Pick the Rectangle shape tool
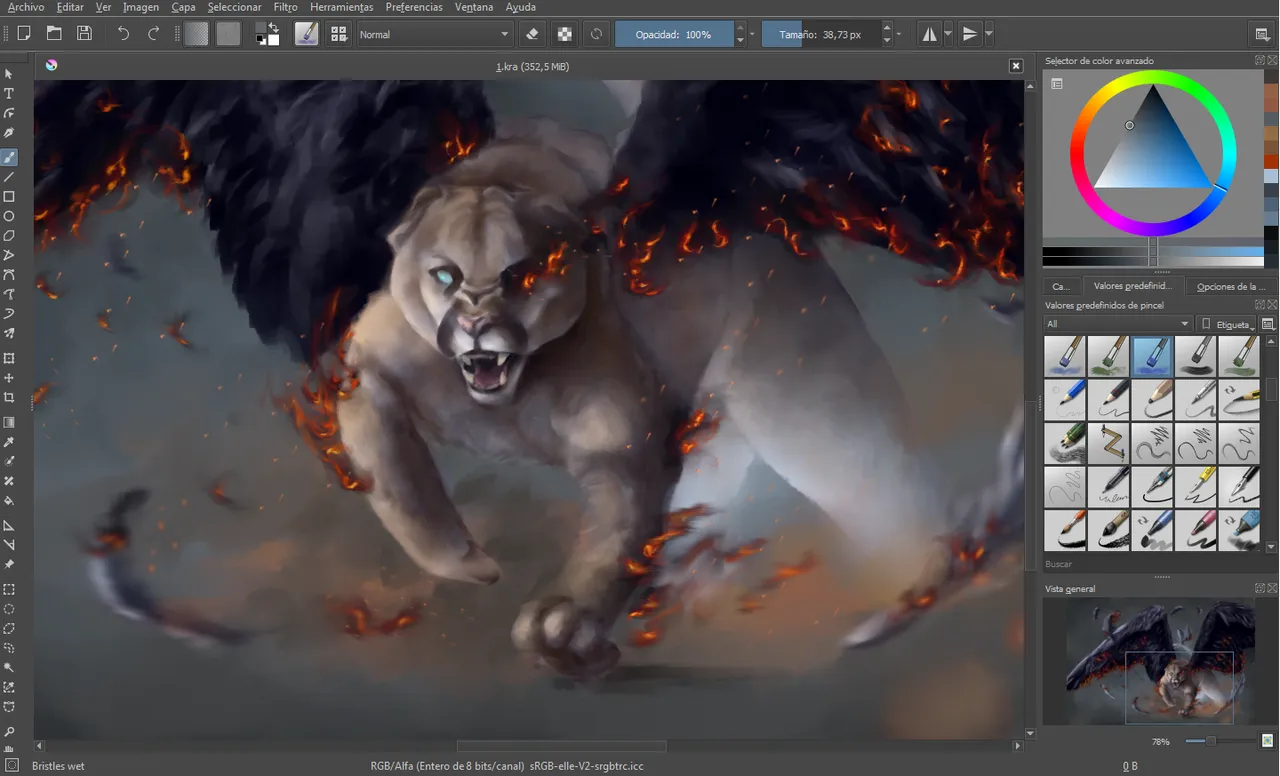Viewport: 1280px width, 776px height. point(9,197)
